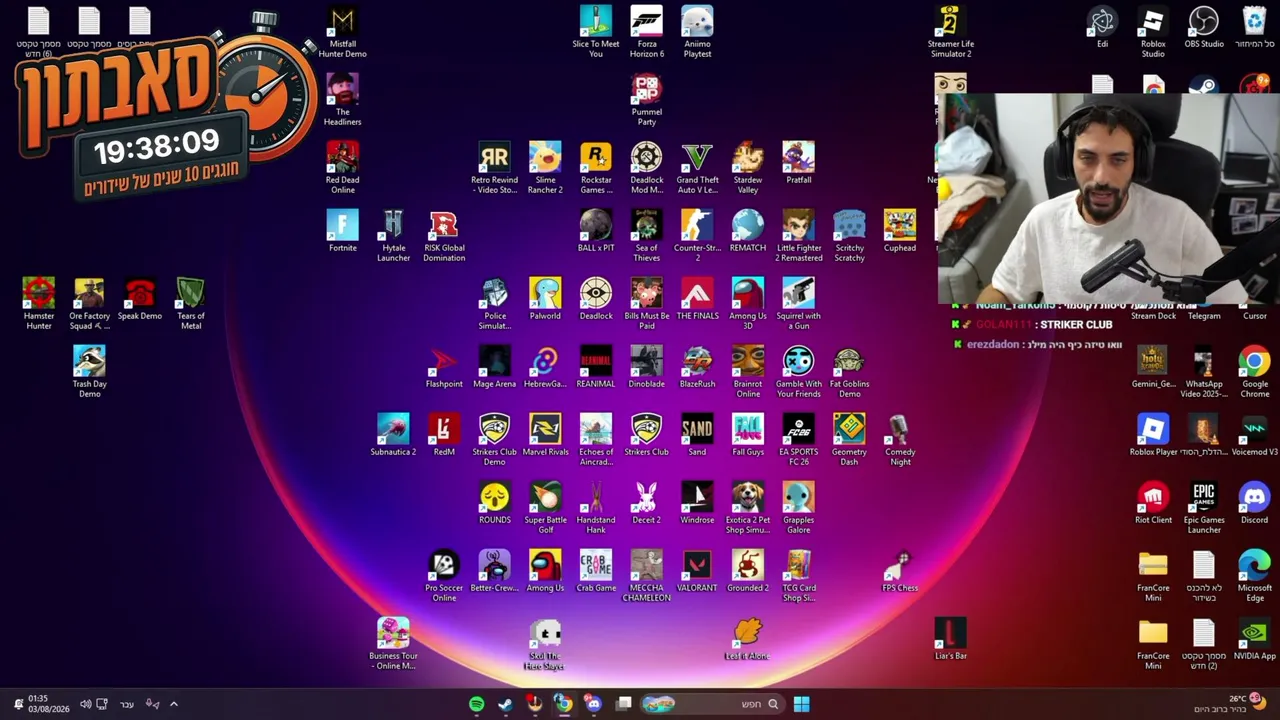The image size is (1280, 720).
Task: Expand the hidden system tray icons
Action: [173, 704]
